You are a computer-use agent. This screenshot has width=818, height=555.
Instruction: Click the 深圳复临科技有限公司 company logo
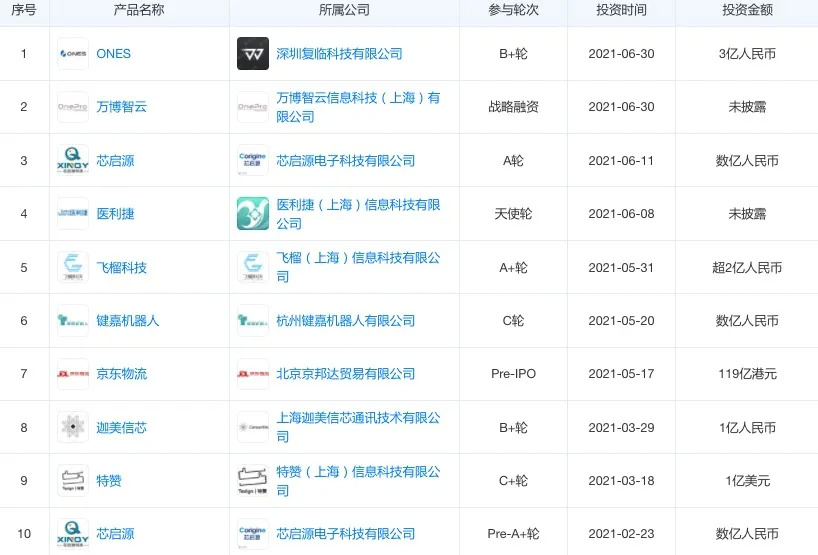(x=253, y=54)
